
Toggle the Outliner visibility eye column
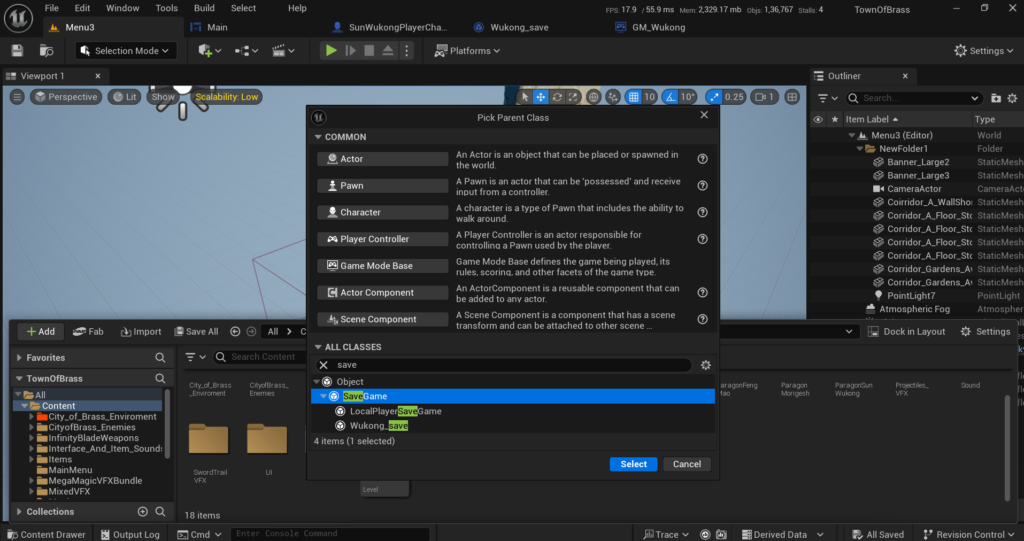coord(818,120)
